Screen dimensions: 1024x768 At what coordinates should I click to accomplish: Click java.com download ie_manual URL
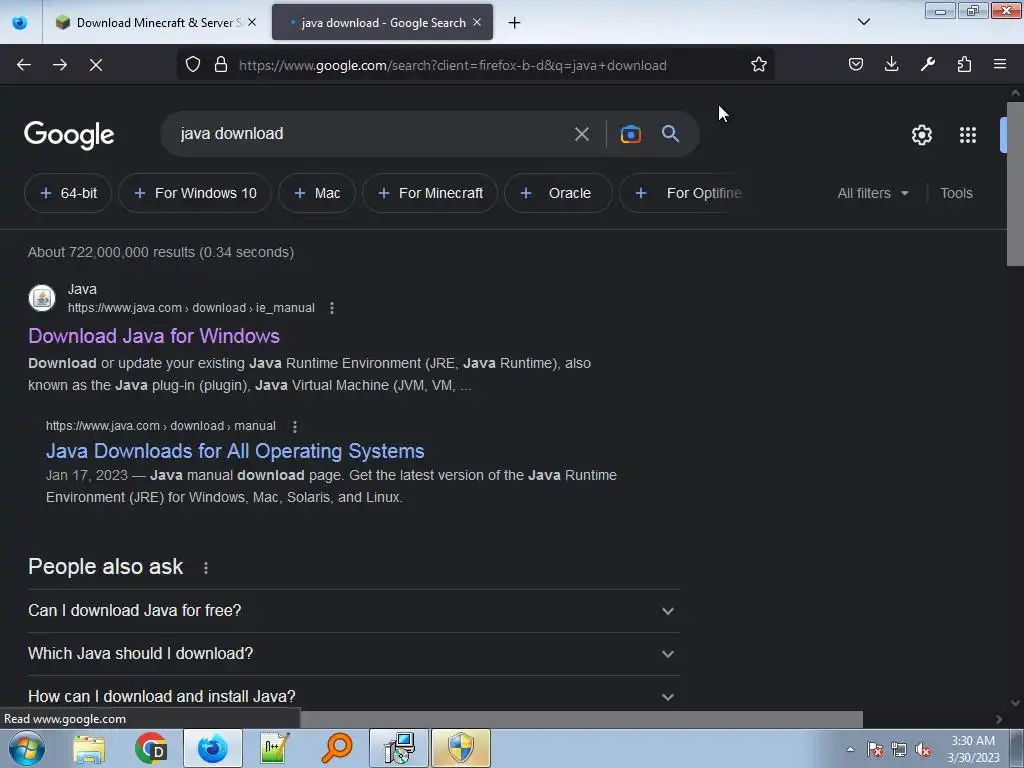pos(191,308)
